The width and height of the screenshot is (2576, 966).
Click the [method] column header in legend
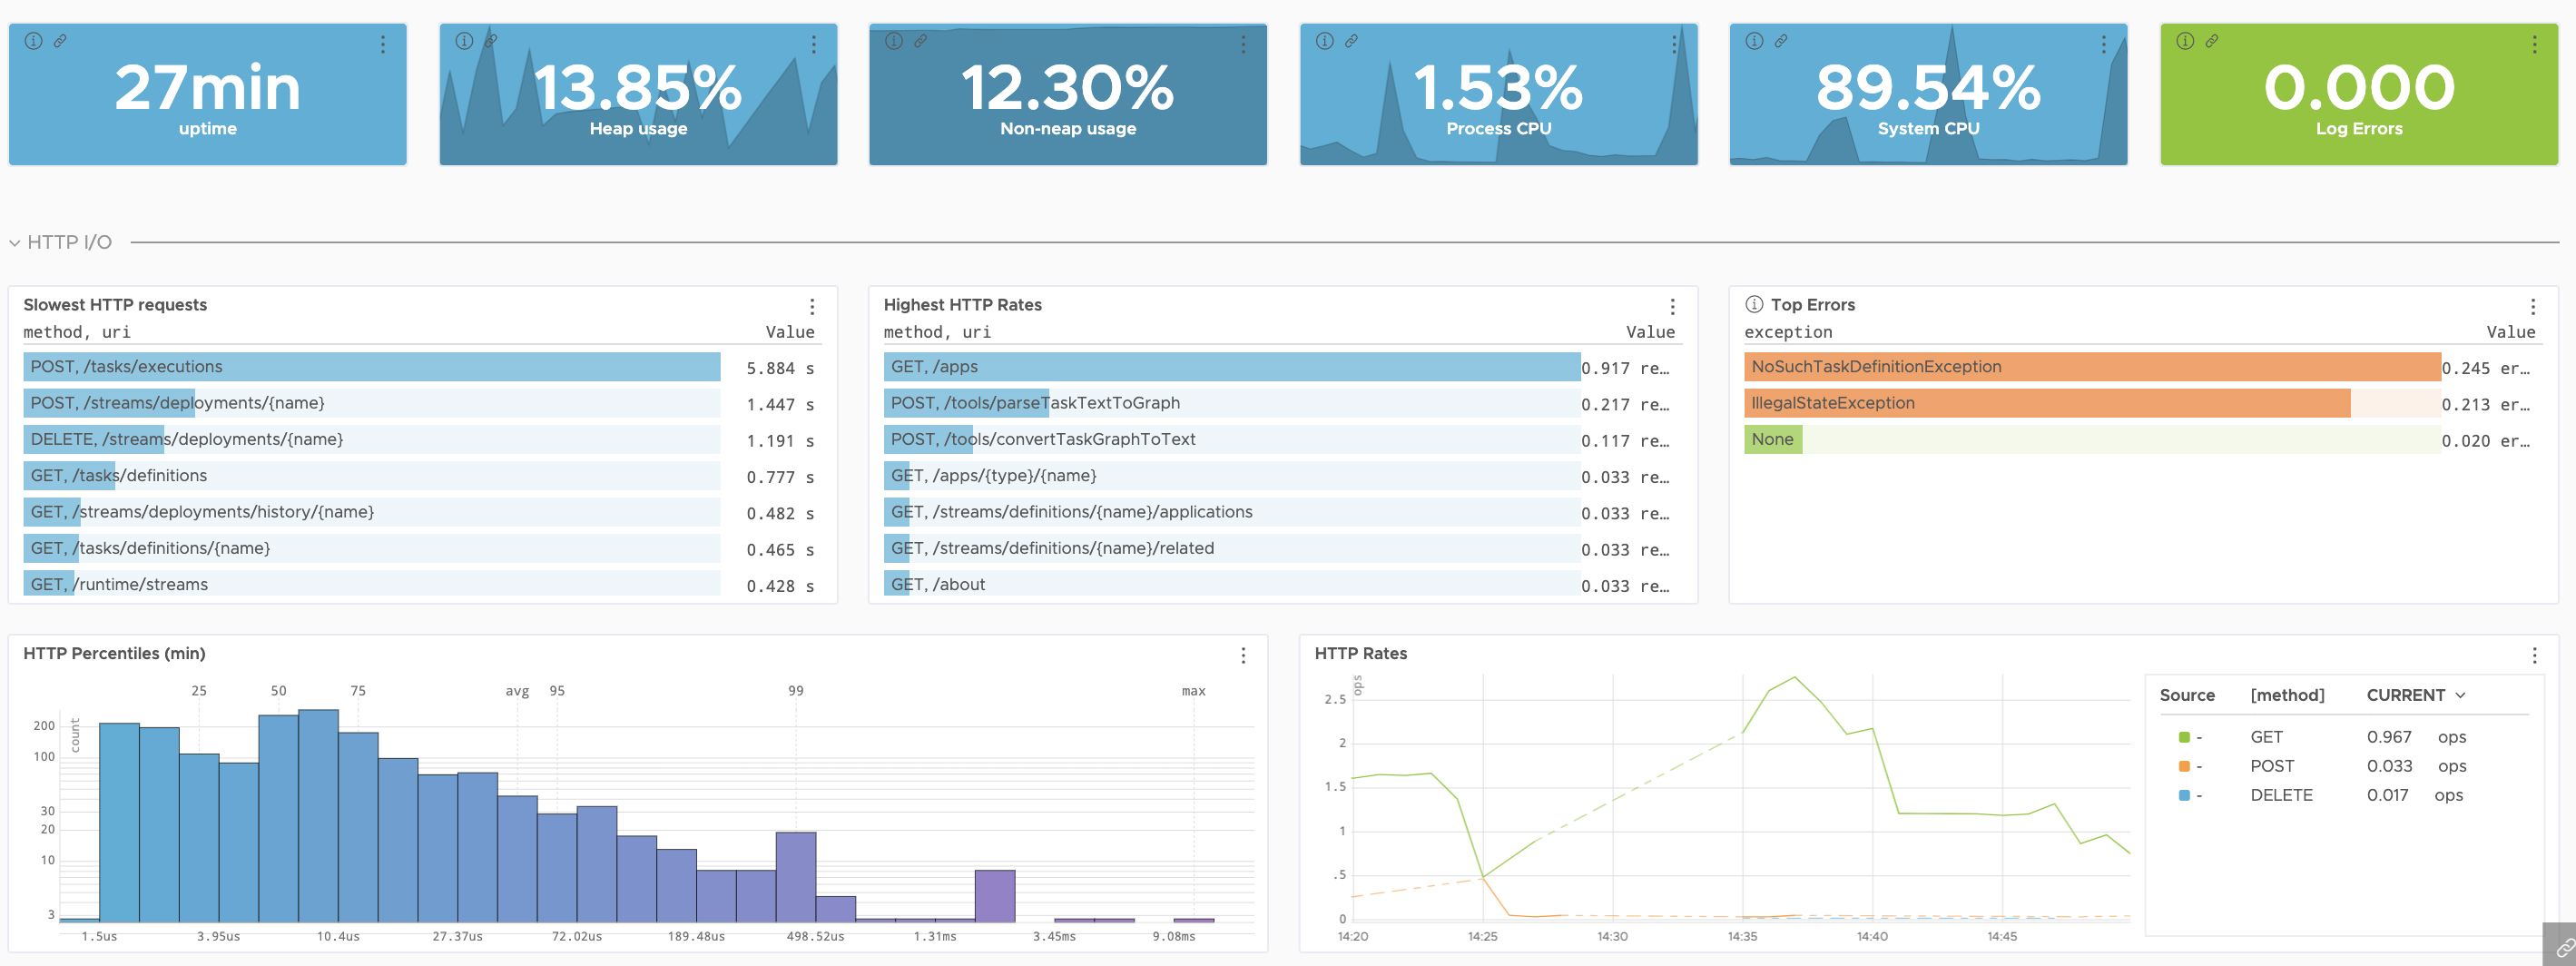[x=2287, y=695]
